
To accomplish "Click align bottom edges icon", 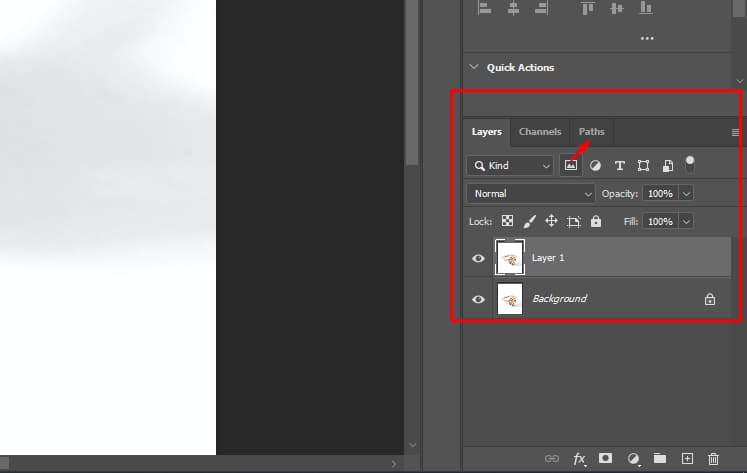I will [646, 8].
